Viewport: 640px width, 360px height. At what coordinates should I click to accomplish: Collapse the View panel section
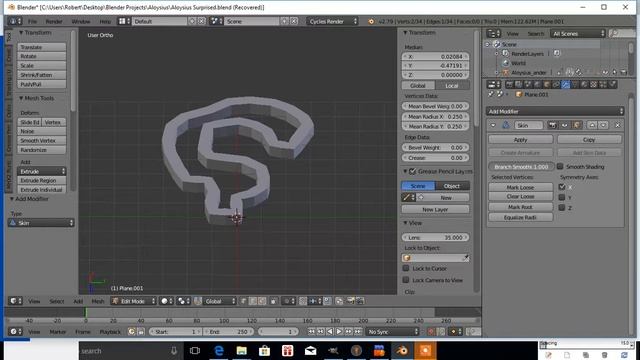(x=405, y=223)
